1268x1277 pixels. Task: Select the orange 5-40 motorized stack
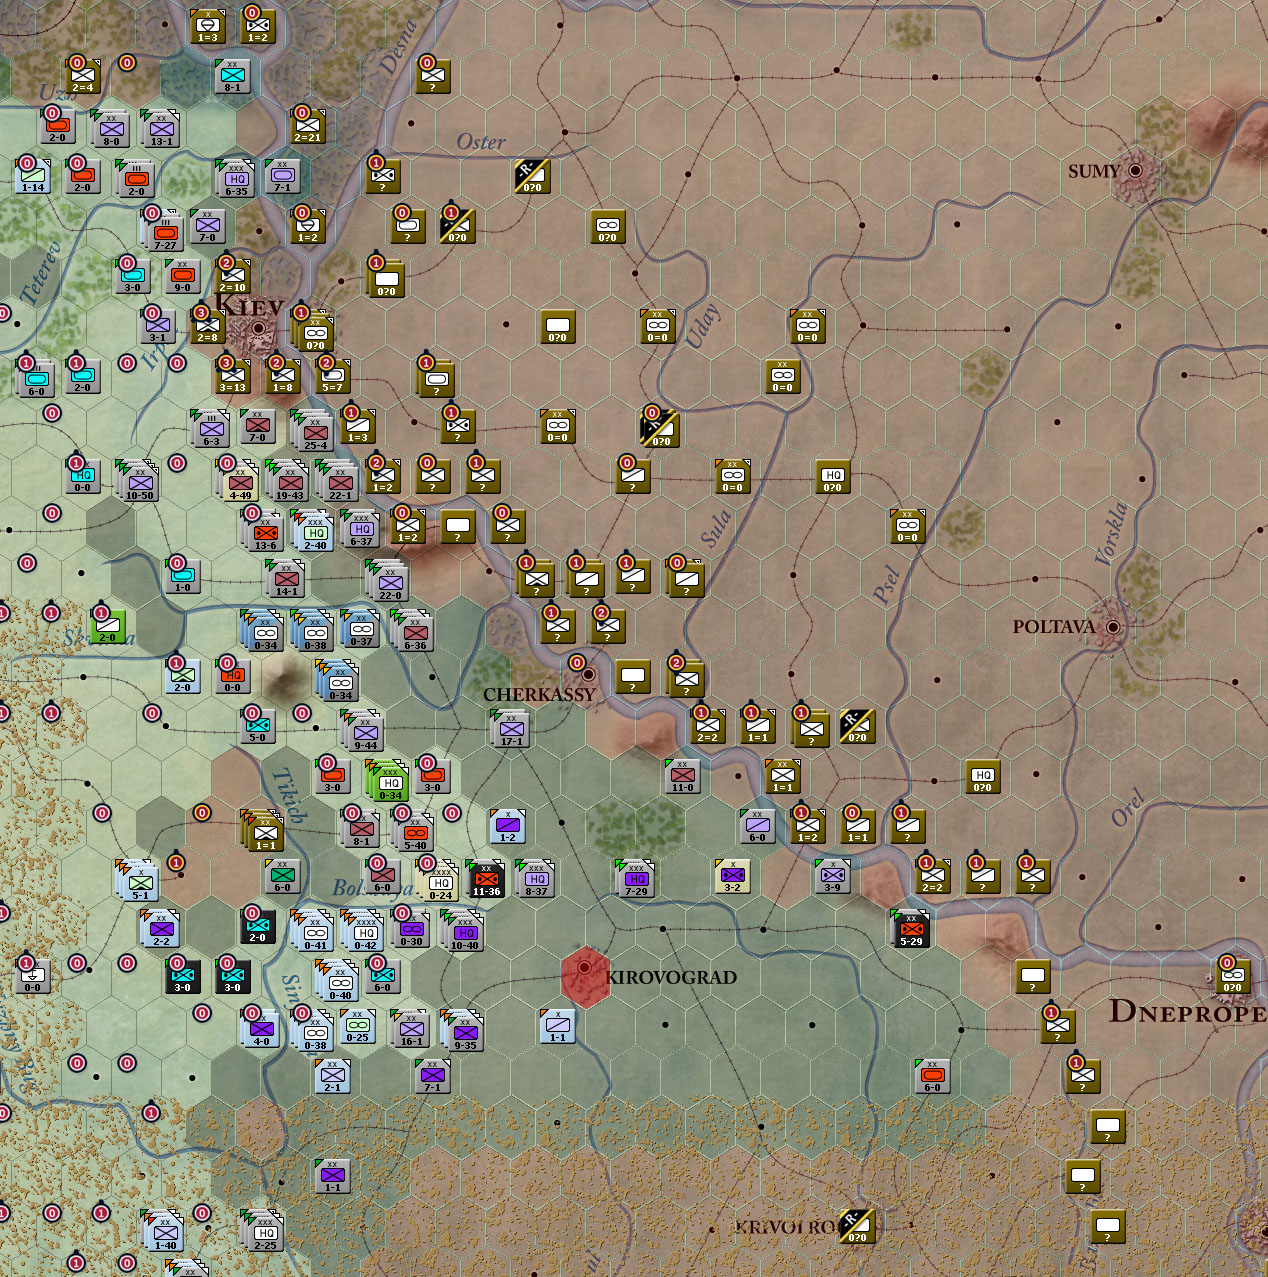pos(413,831)
